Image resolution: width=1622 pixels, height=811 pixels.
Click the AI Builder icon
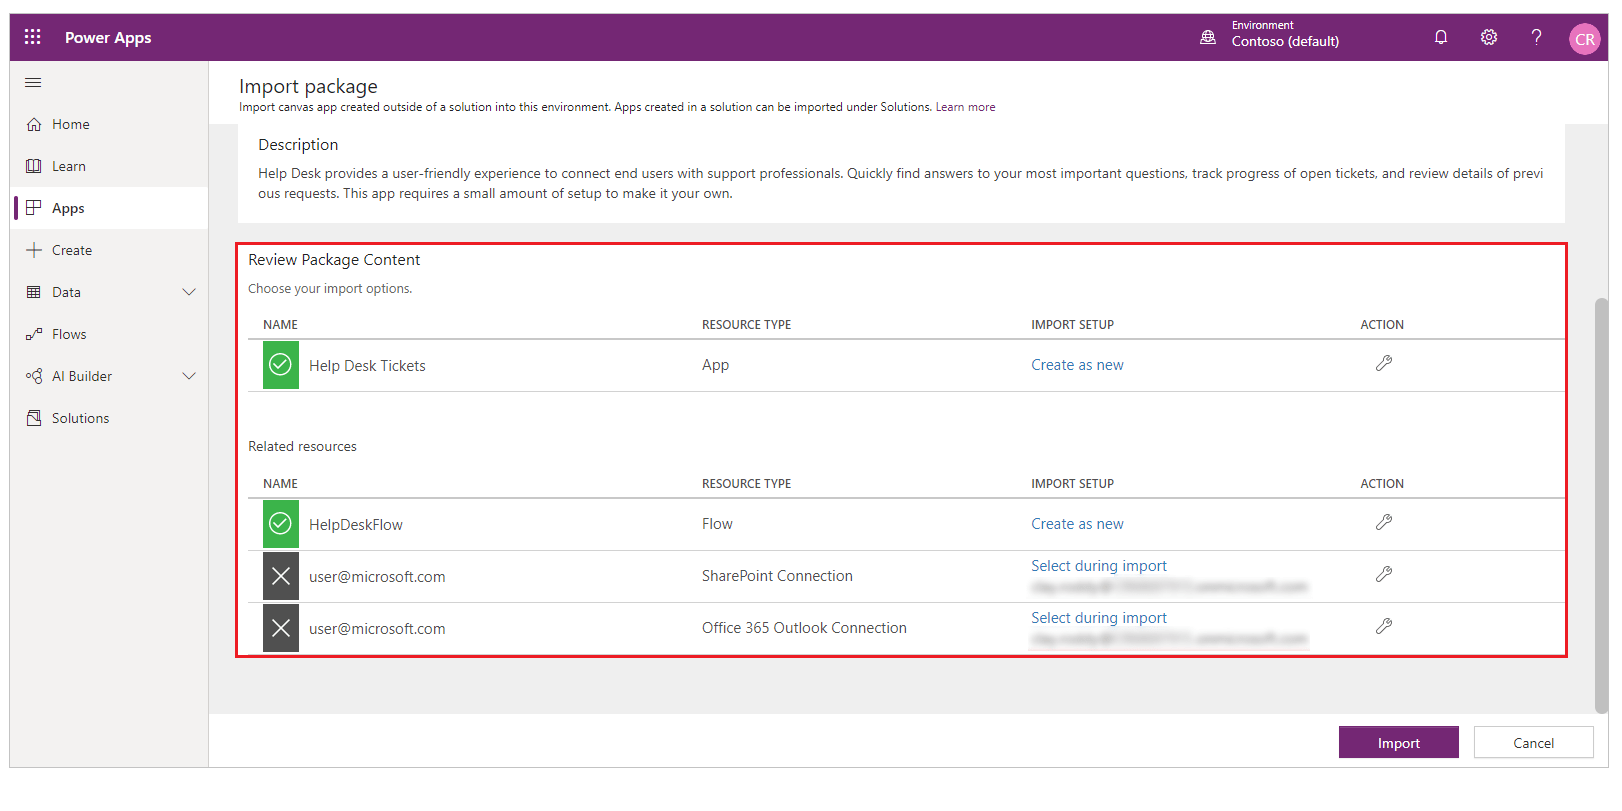pos(34,376)
